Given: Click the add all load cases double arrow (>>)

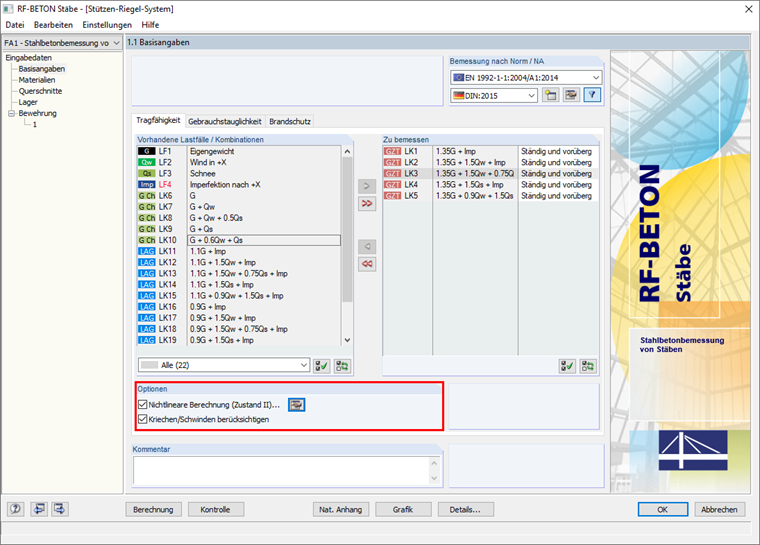Looking at the screenshot, I should 367,204.
